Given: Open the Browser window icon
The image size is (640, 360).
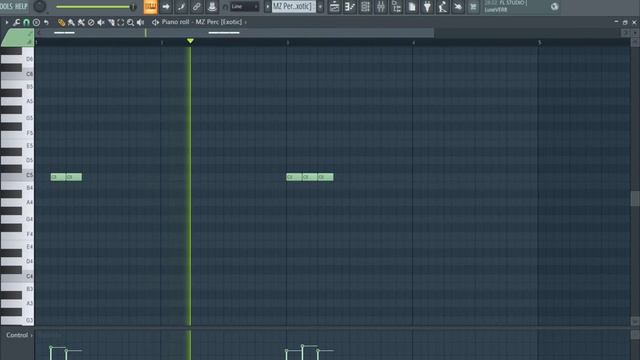Looking at the screenshot, I should (396, 7).
